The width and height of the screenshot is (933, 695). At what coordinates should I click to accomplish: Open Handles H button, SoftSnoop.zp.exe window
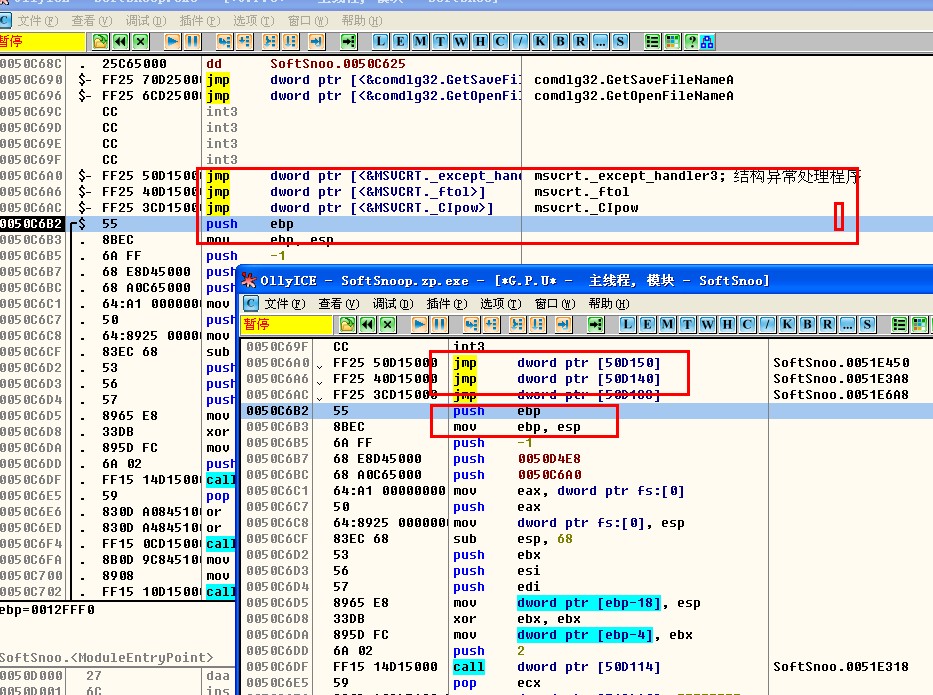click(728, 324)
